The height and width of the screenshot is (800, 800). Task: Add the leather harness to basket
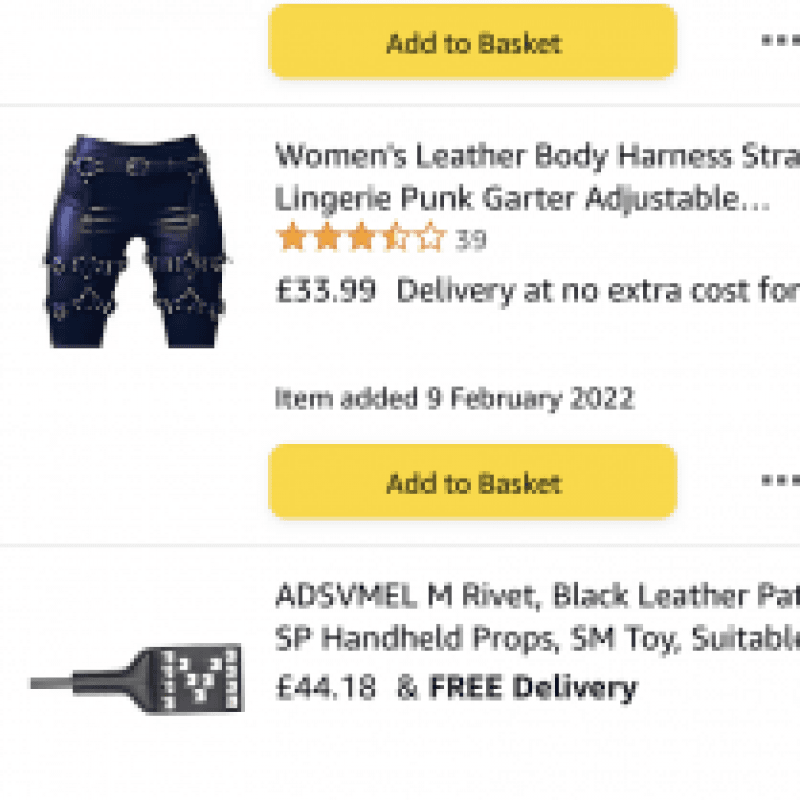point(472,483)
